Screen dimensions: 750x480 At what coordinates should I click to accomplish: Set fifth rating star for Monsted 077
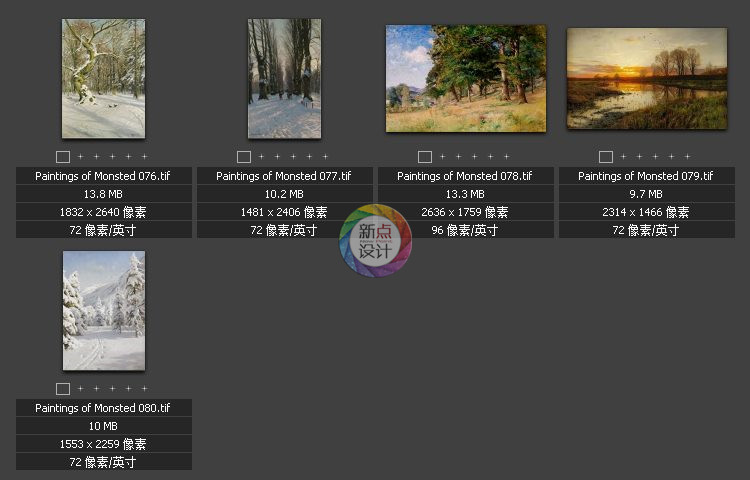pyautogui.click(x=325, y=156)
